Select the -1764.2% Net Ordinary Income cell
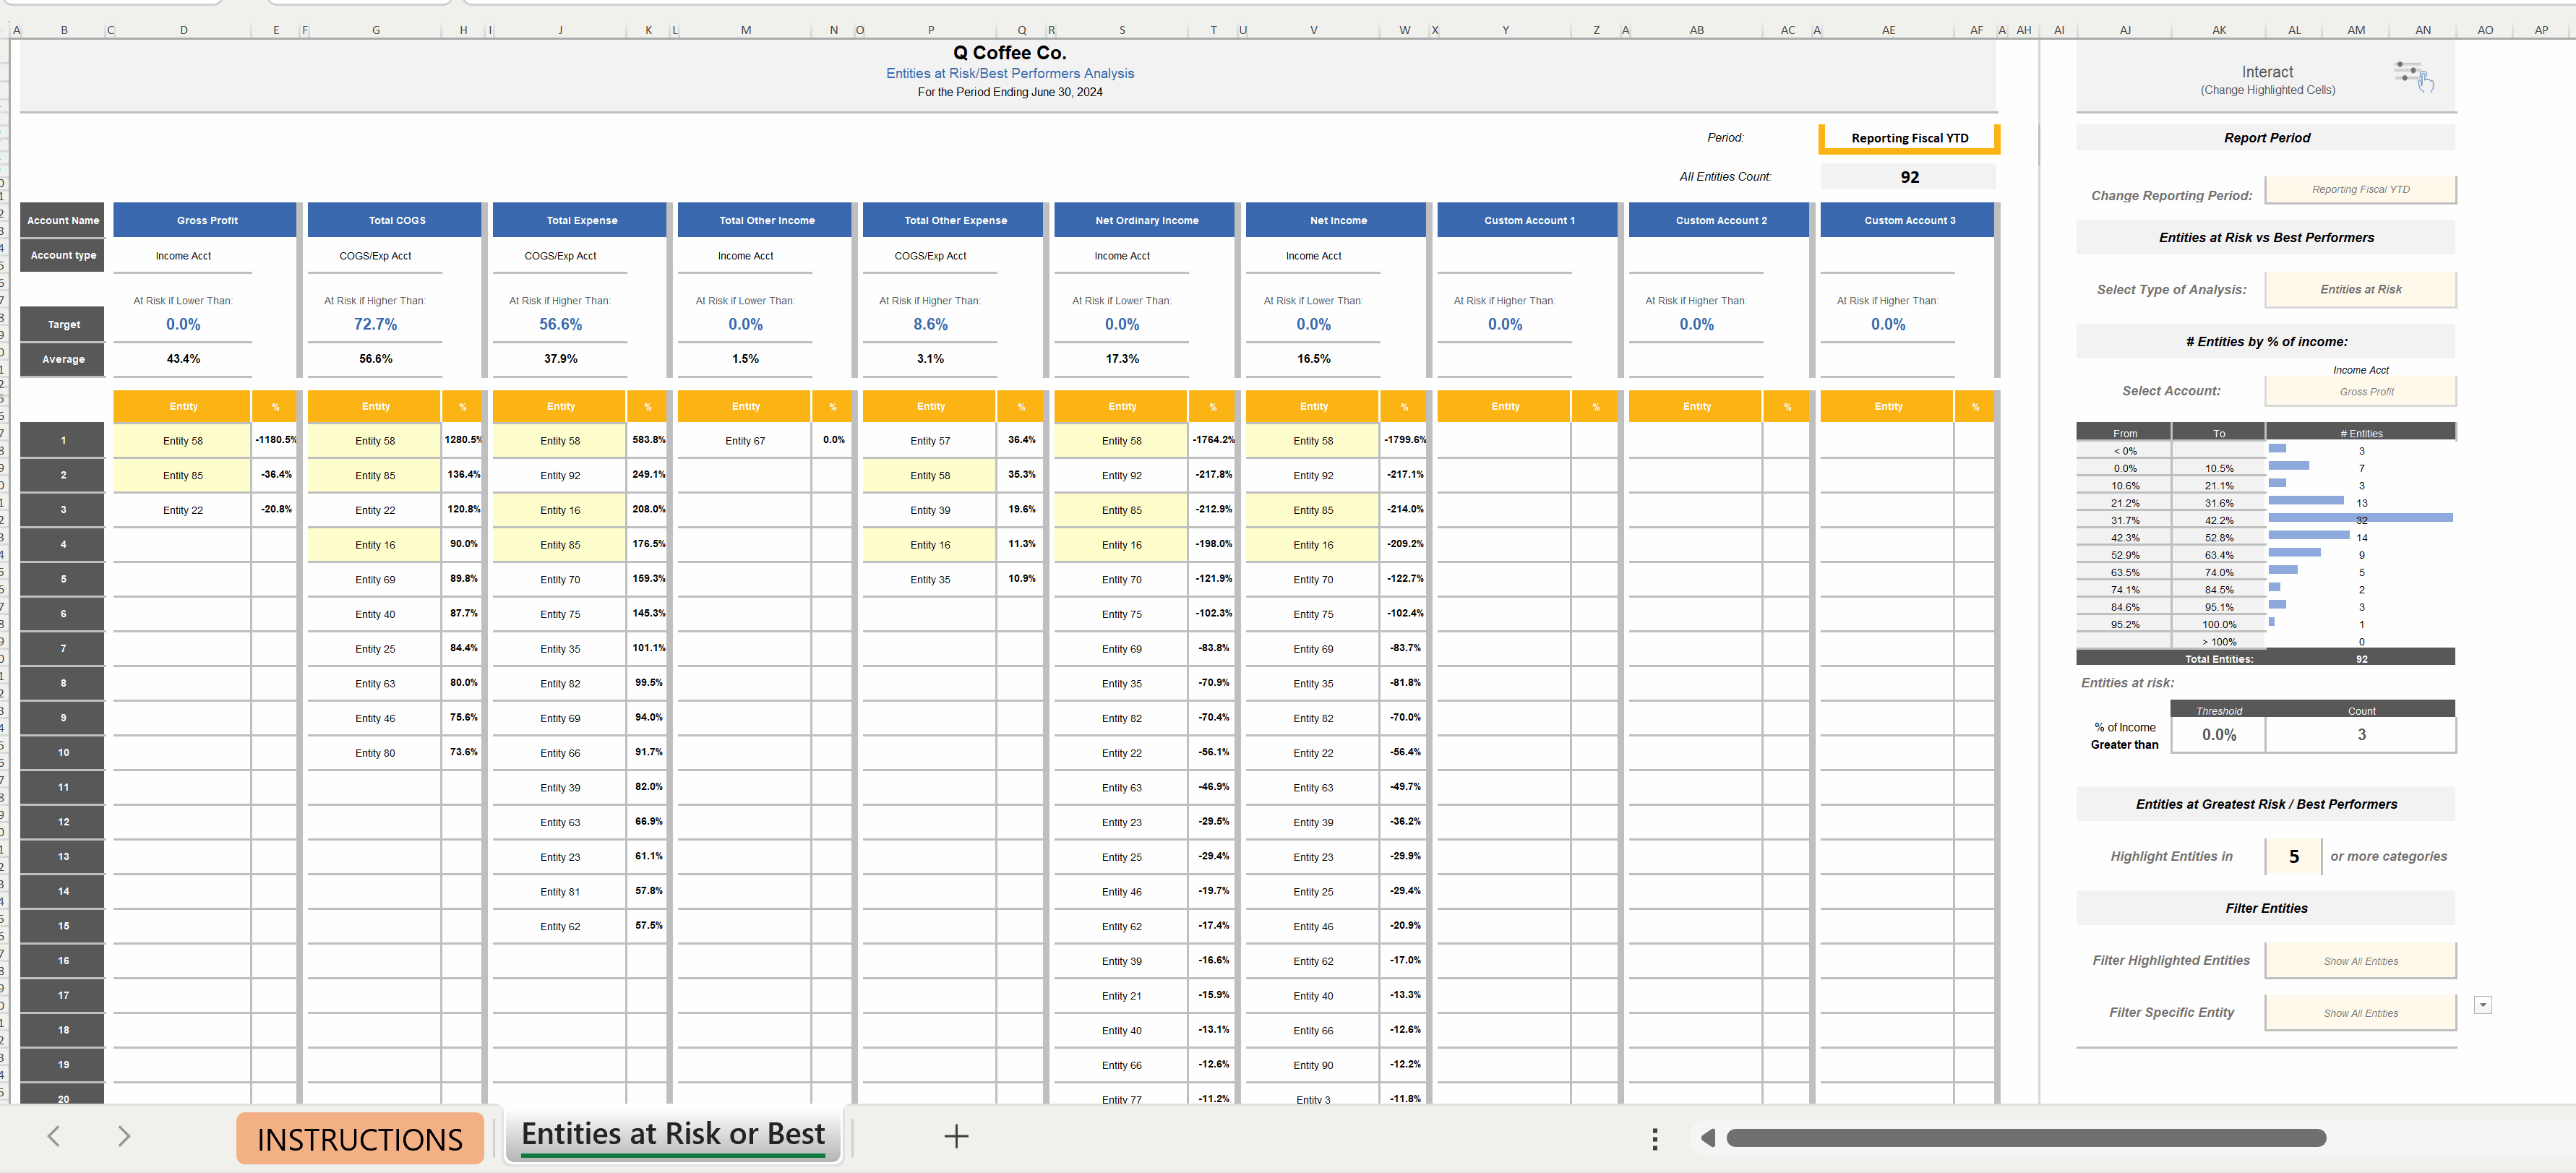The height and width of the screenshot is (1173, 2576). click(x=1213, y=440)
